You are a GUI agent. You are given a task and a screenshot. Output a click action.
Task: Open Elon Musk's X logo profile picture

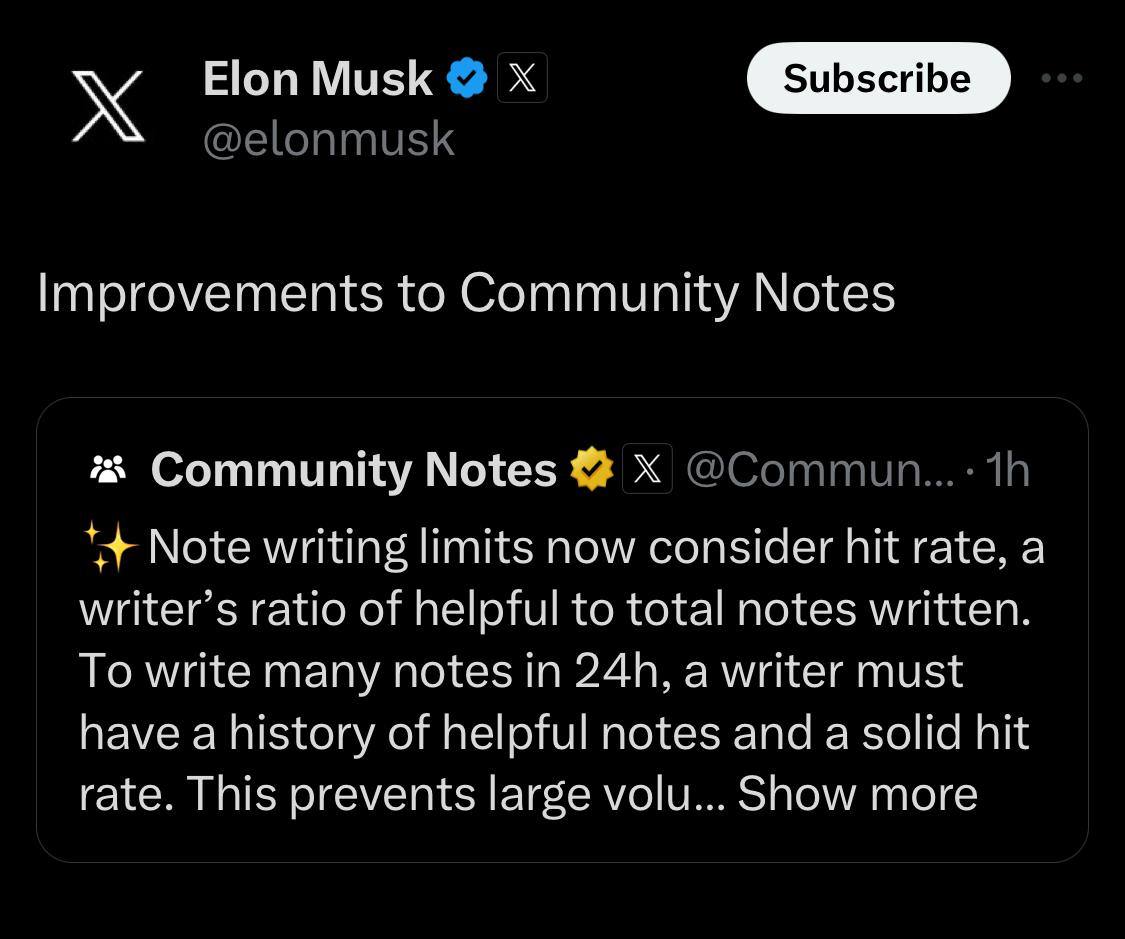pyautogui.click(x=109, y=106)
